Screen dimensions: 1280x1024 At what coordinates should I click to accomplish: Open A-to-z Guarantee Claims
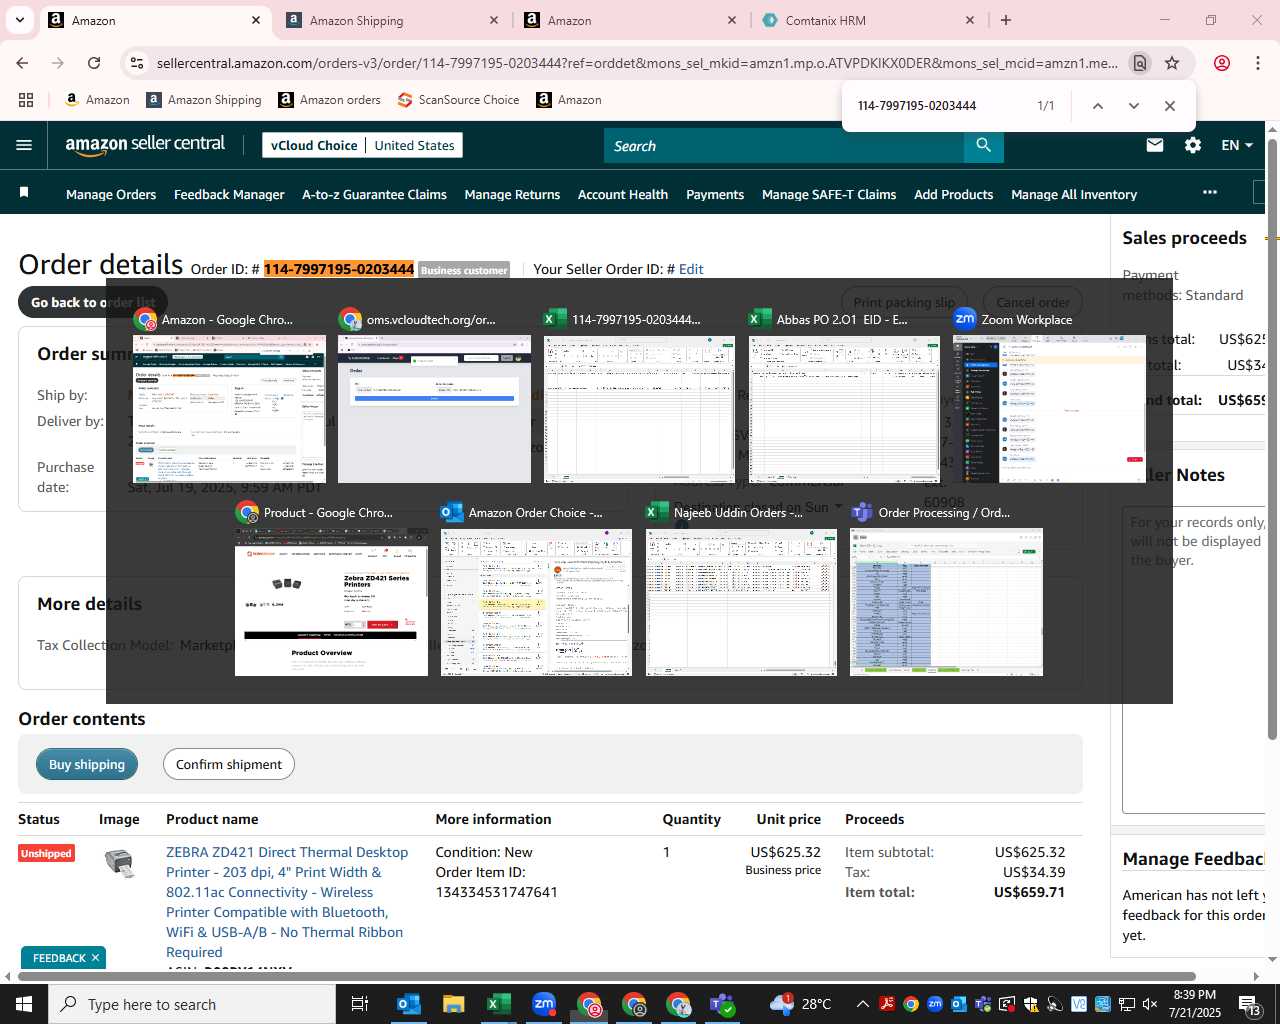(374, 194)
